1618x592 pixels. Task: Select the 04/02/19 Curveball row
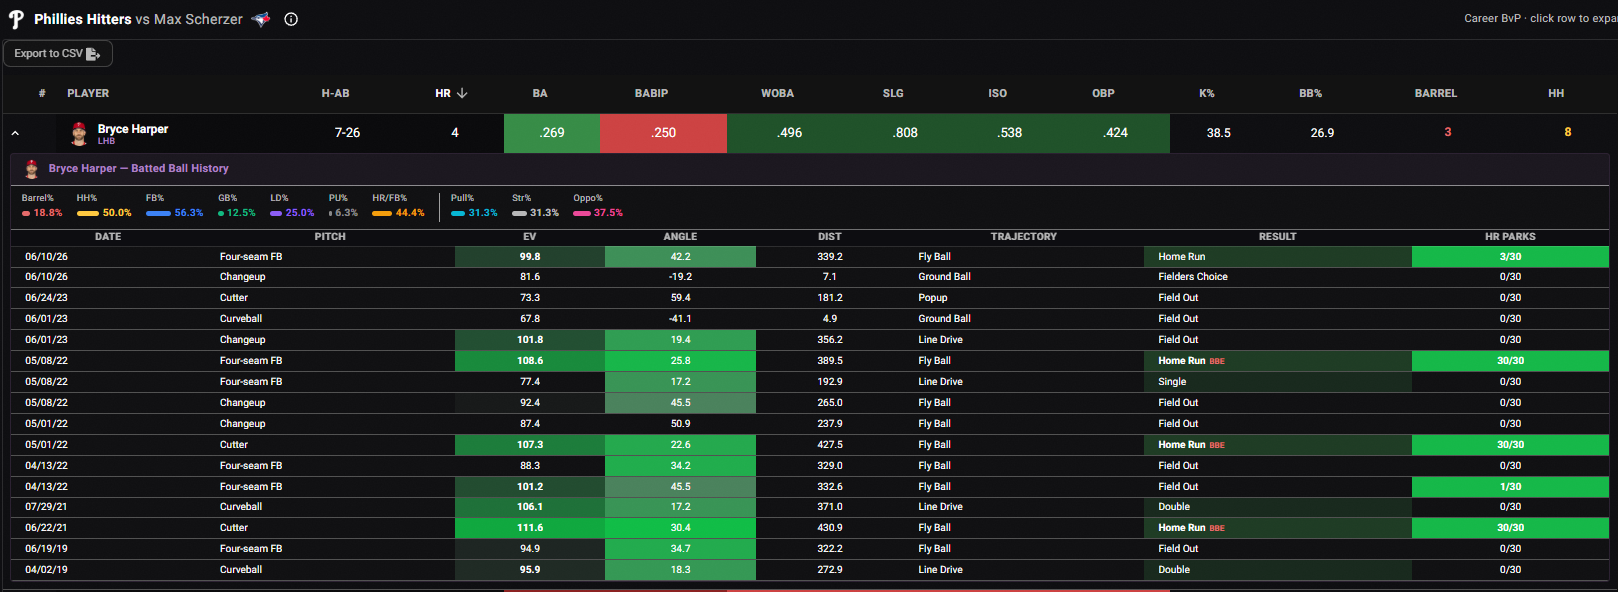(810, 570)
